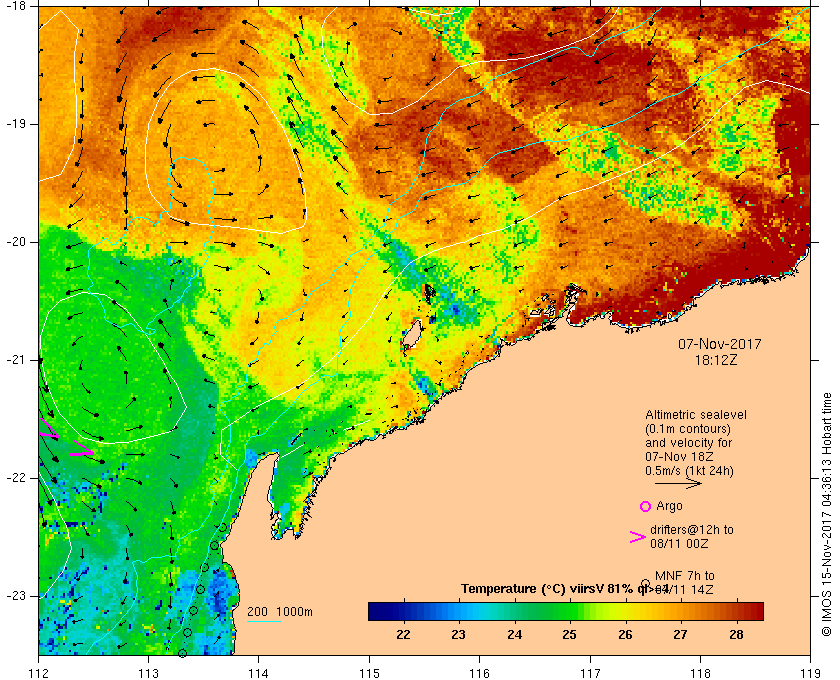The height and width of the screenshot is (680, 840).
Task: Click the latitude axis label -23
Action: pyautogui.click(x=16, y=596)
